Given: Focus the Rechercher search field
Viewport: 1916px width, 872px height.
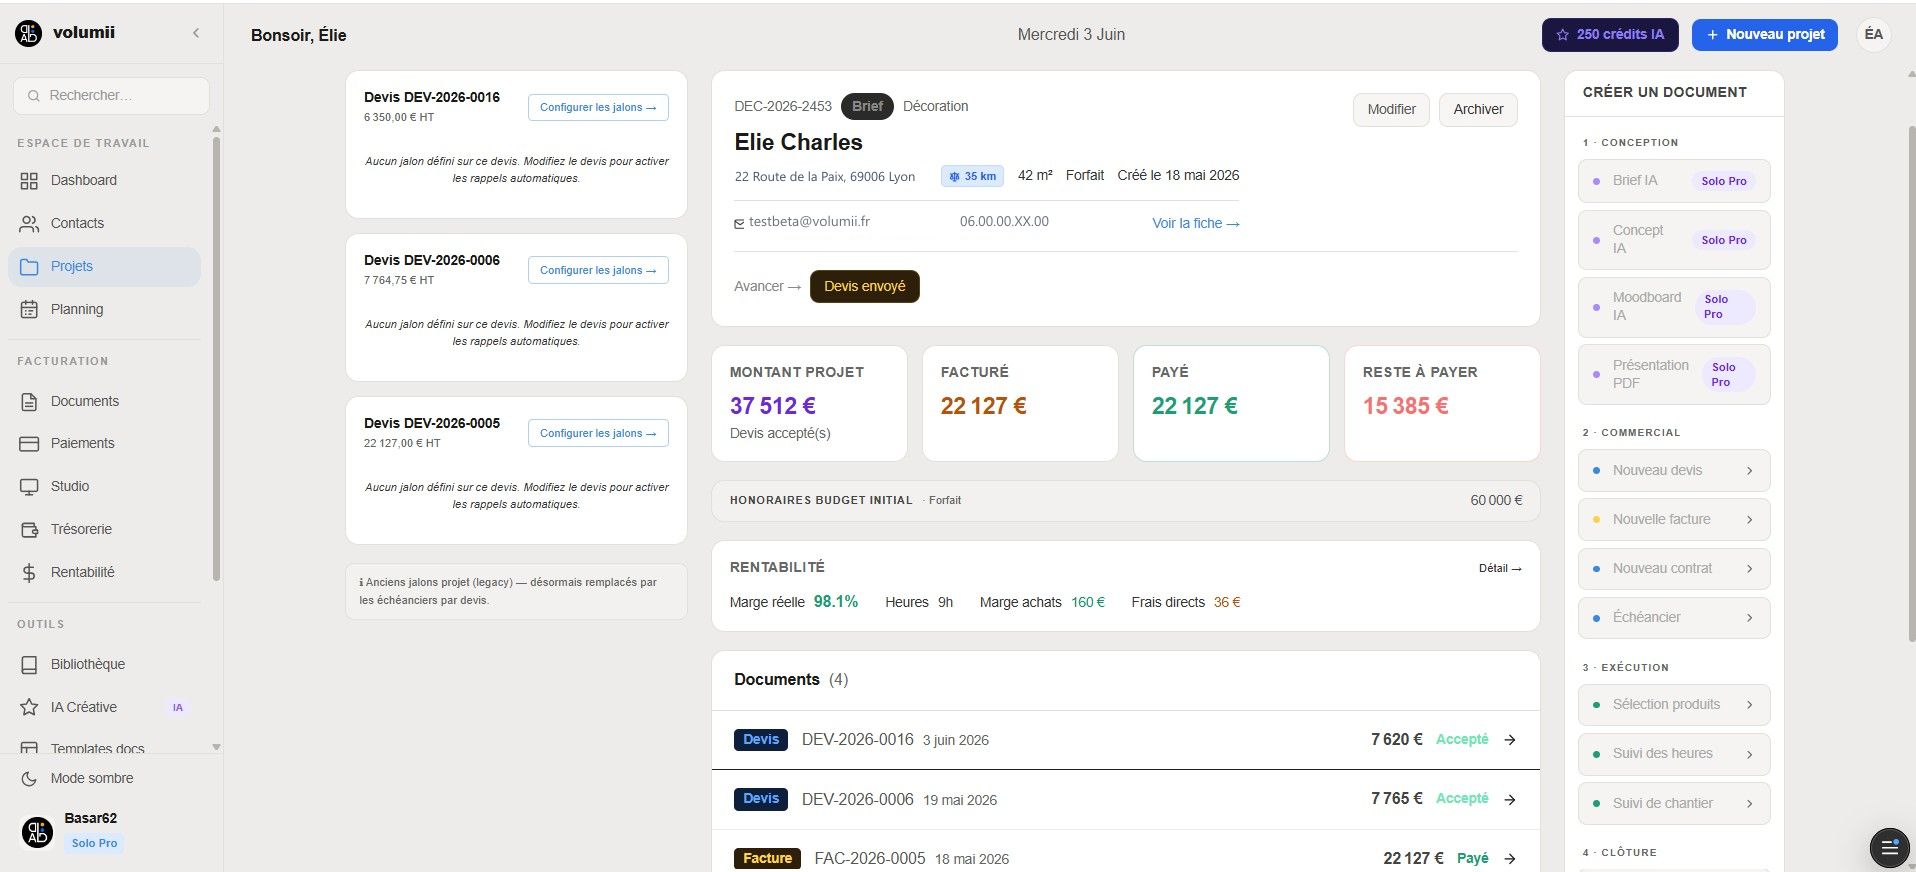Looking at the screenshot, I should 111,95.
